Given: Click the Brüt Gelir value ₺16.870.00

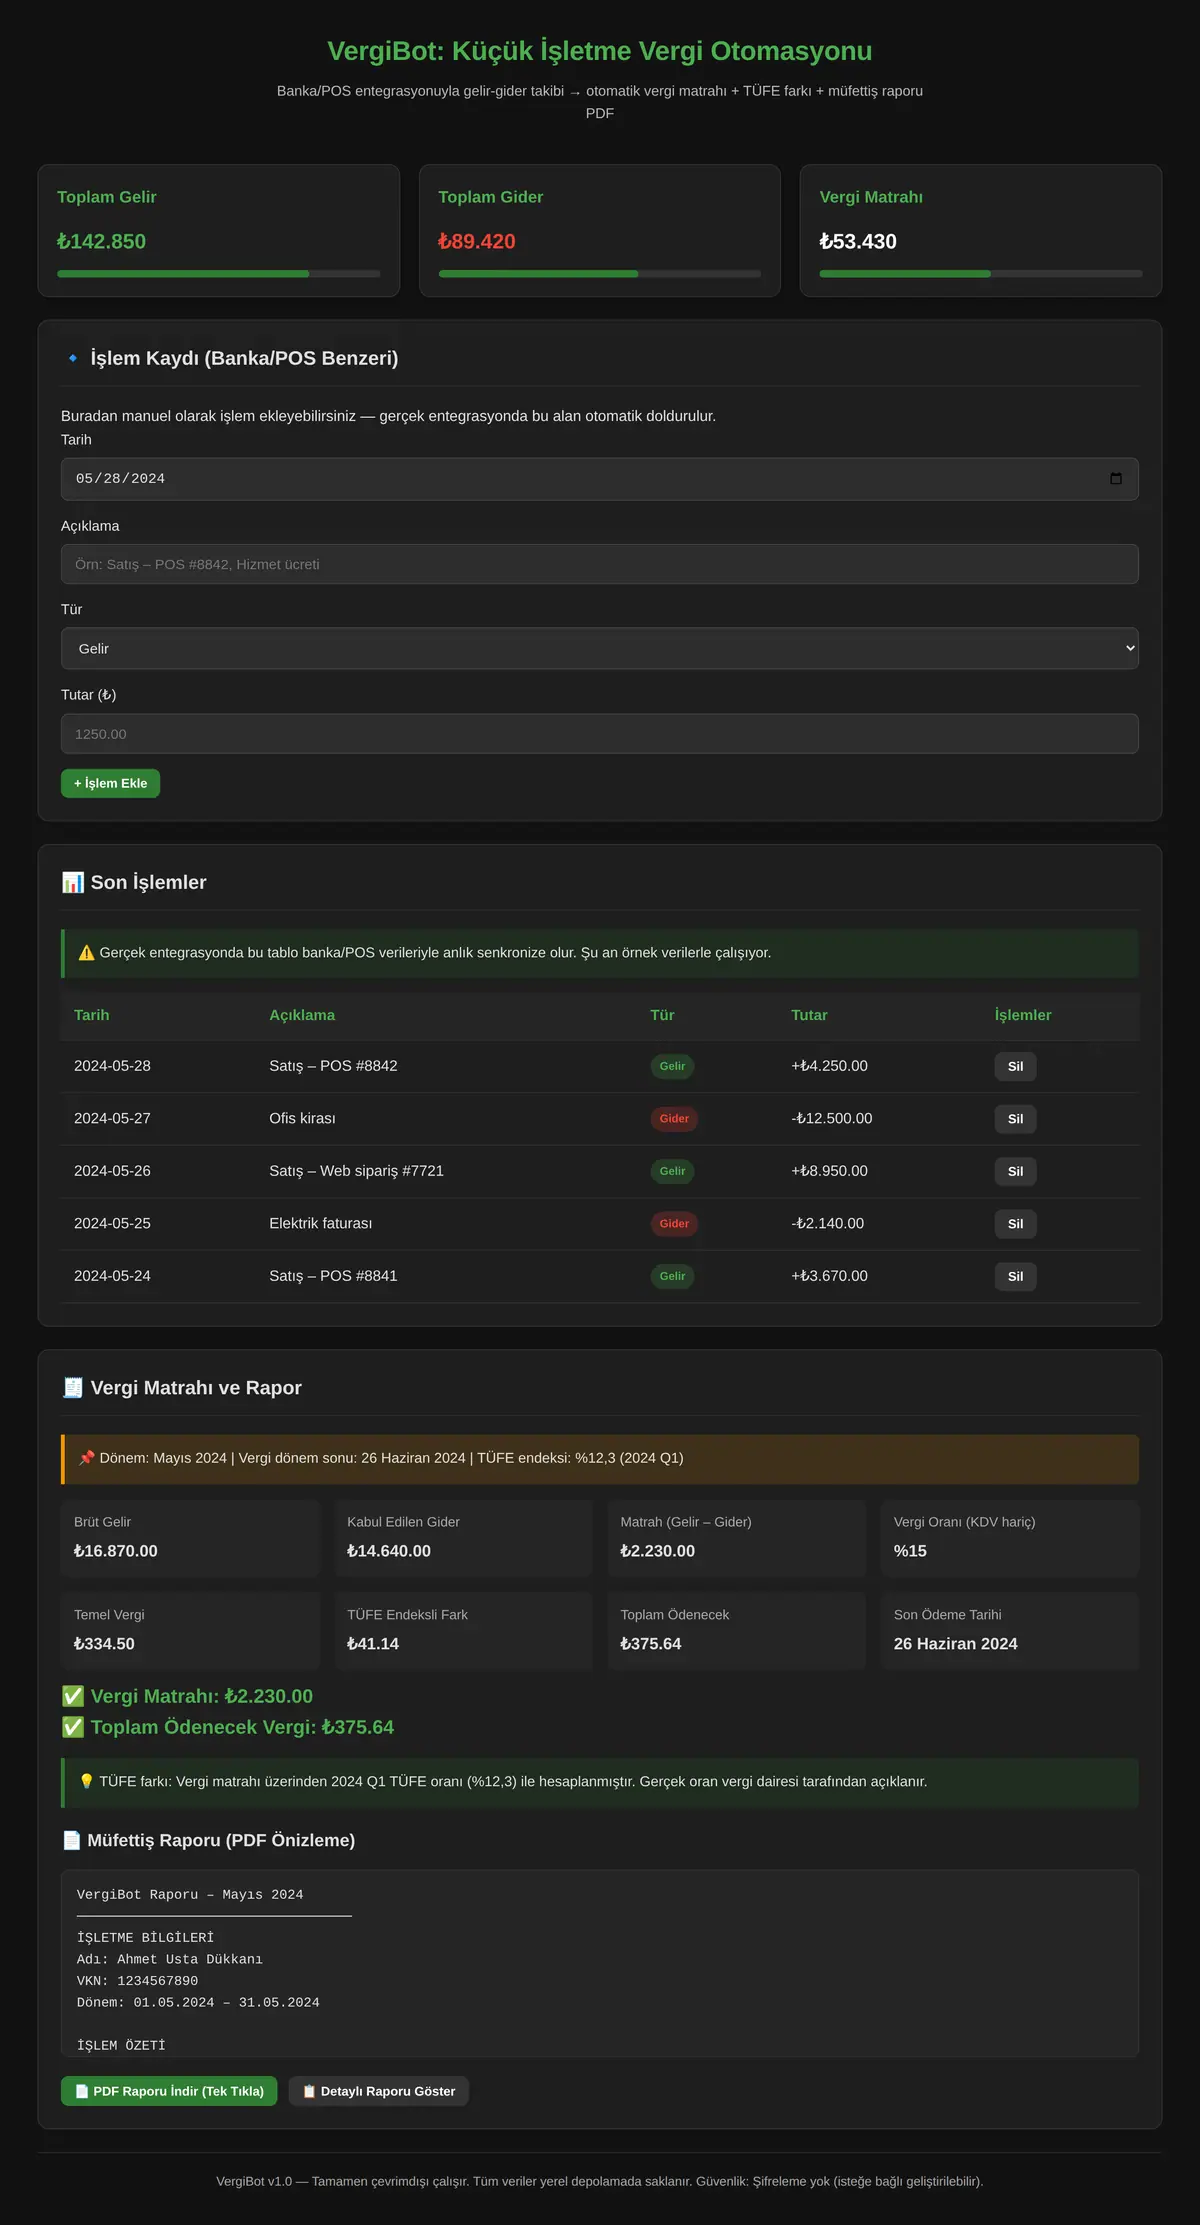Looking at the screenshot, I should 116,1551.
